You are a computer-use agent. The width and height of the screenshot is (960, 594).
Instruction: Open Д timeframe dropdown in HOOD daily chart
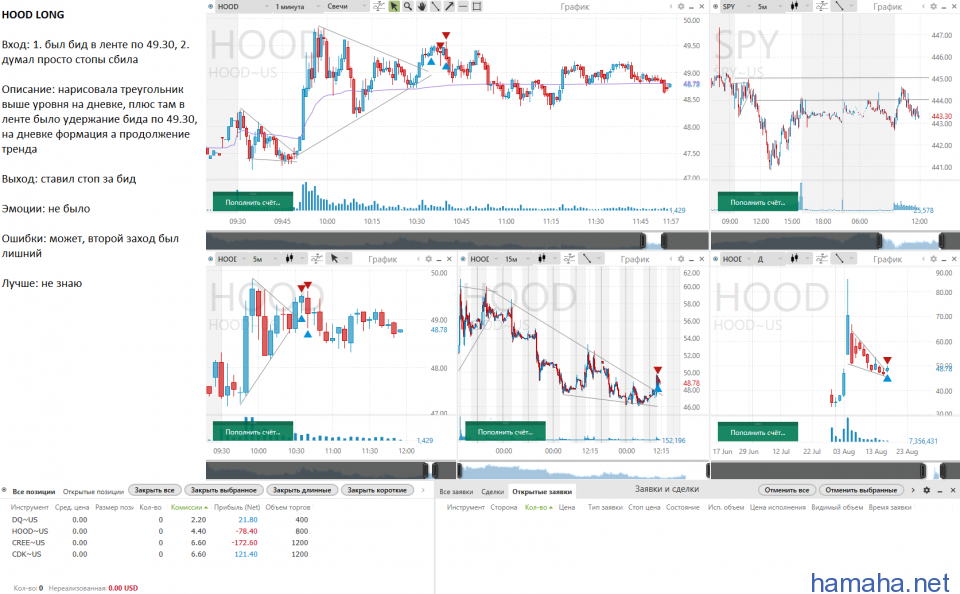(x=770, y=259)
